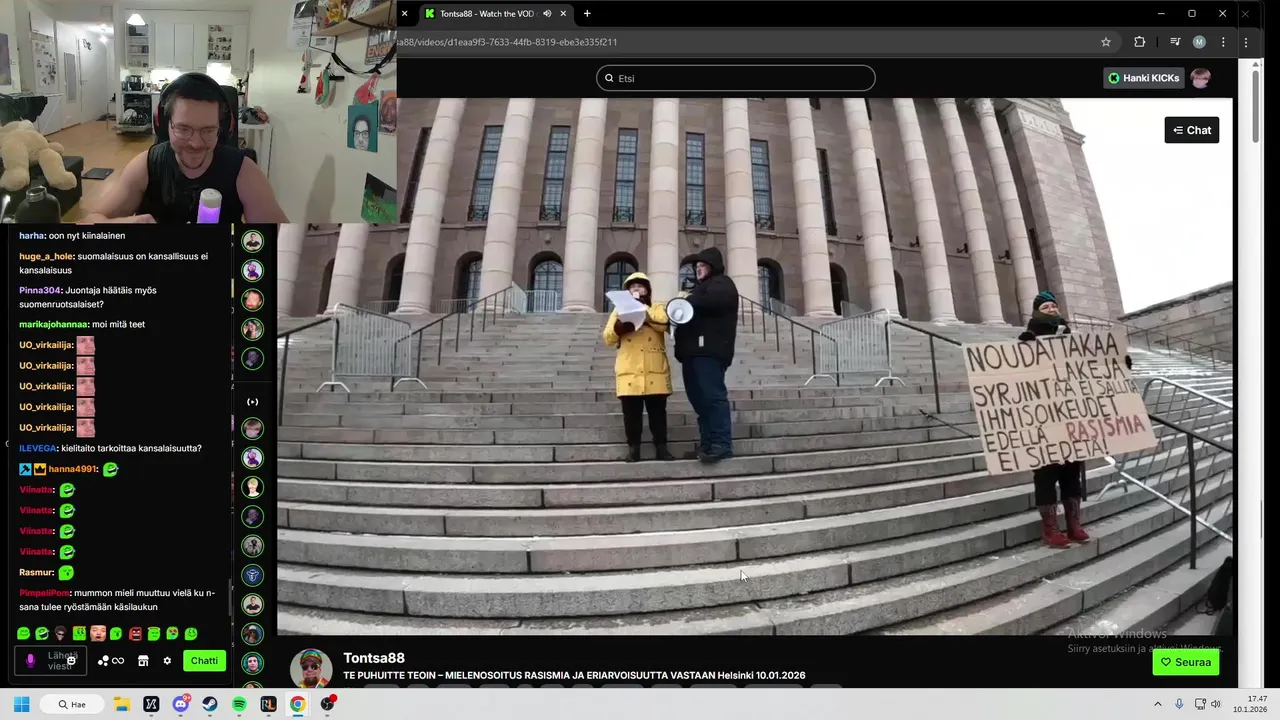Close the Tontsa88 browser tab

click(563, 14)
